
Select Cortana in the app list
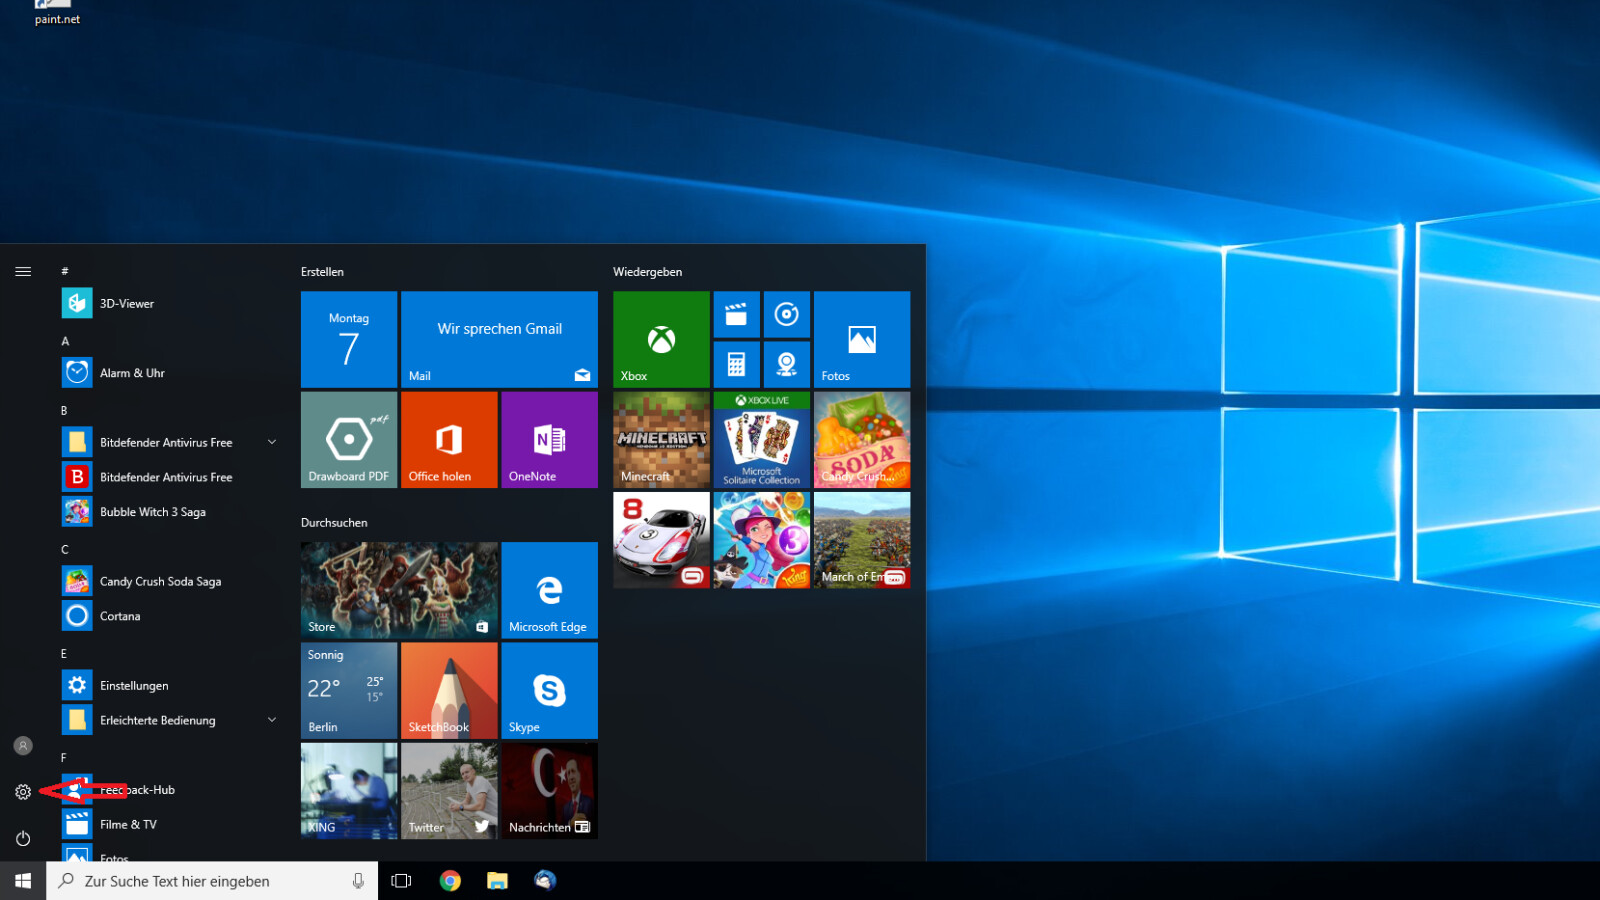point(120,616)
